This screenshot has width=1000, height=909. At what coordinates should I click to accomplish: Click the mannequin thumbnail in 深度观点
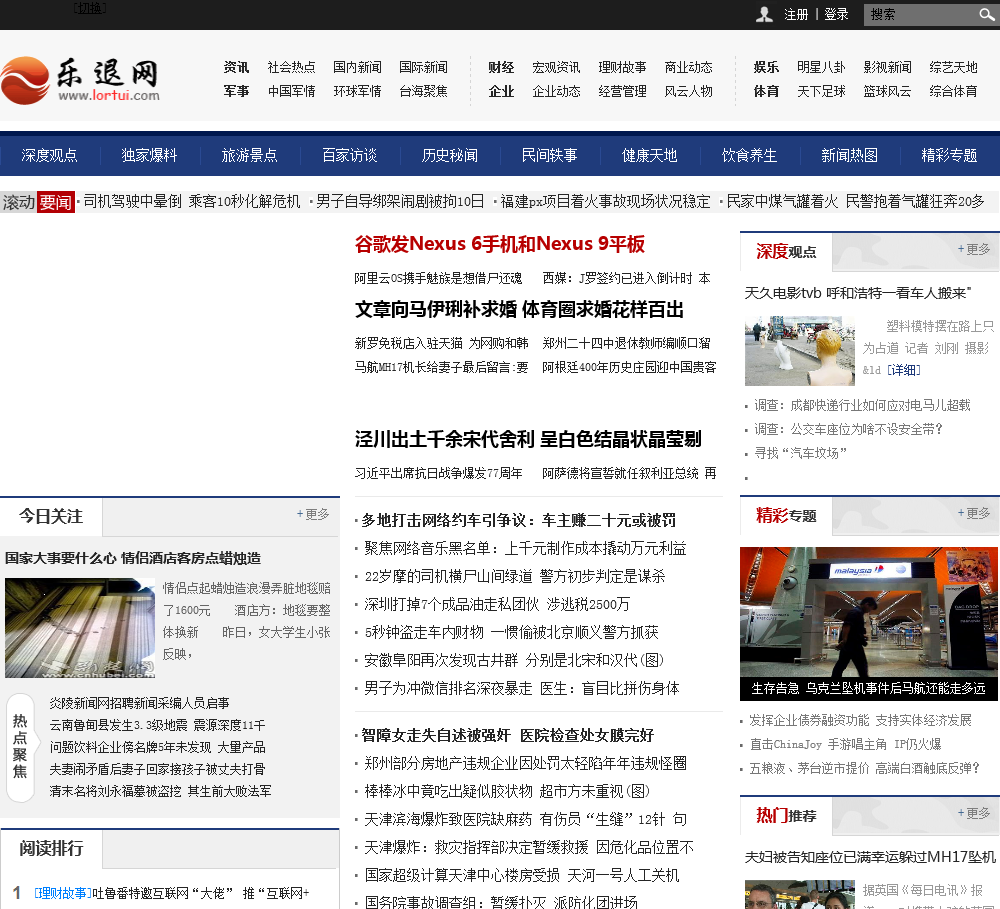tap(800, 351)
